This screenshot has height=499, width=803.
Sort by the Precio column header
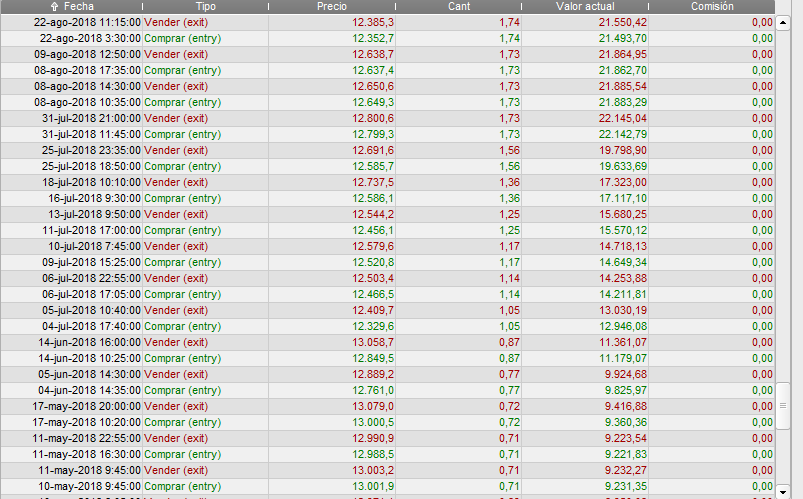coord(332,7)
